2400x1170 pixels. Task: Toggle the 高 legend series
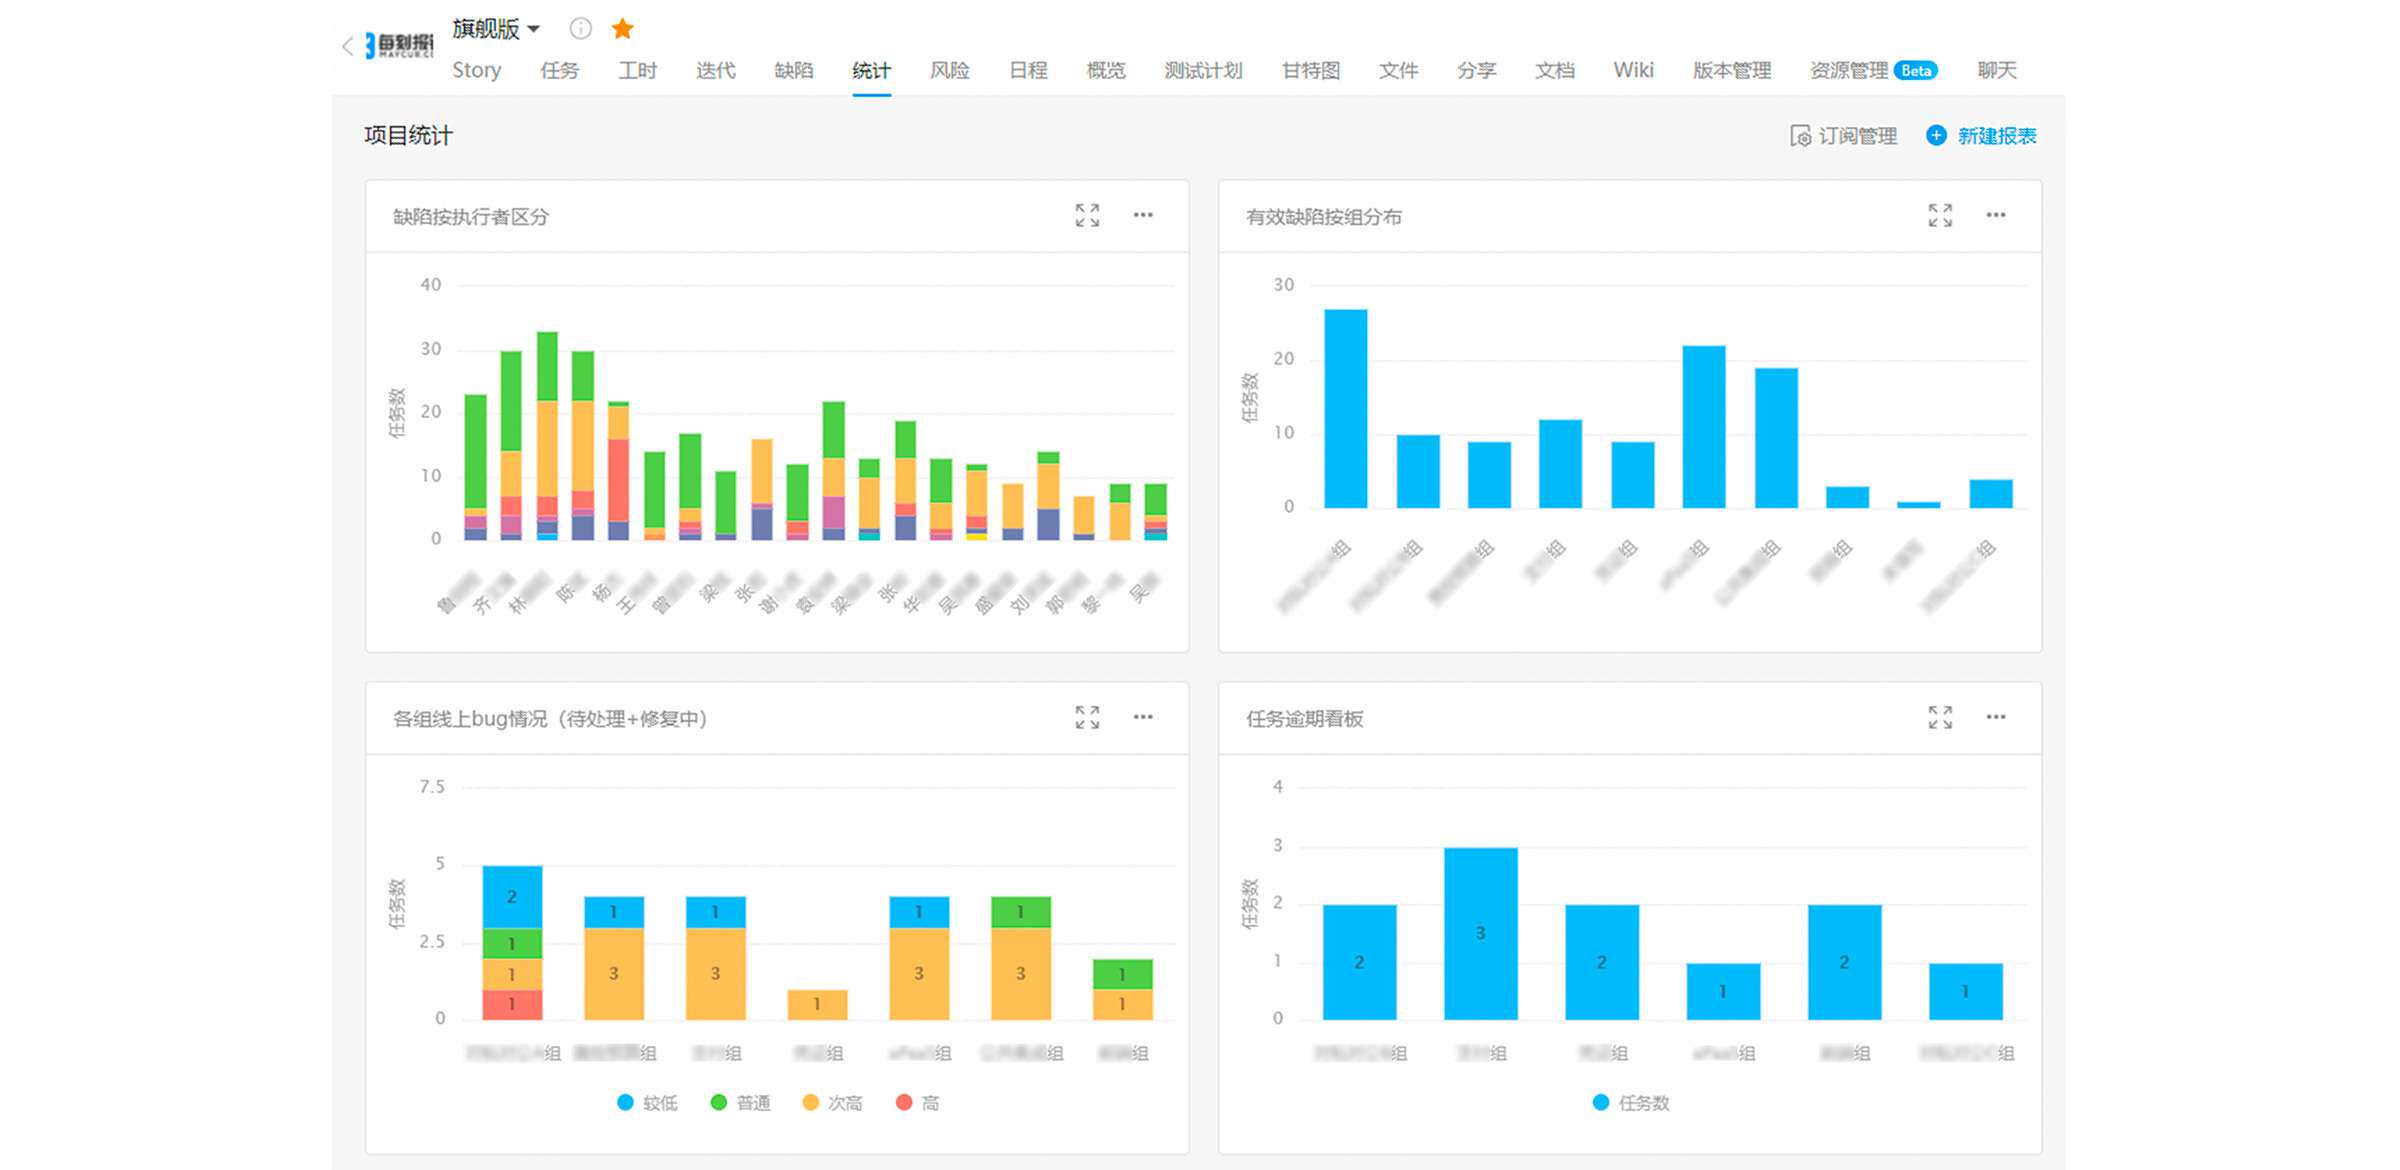918,1102
